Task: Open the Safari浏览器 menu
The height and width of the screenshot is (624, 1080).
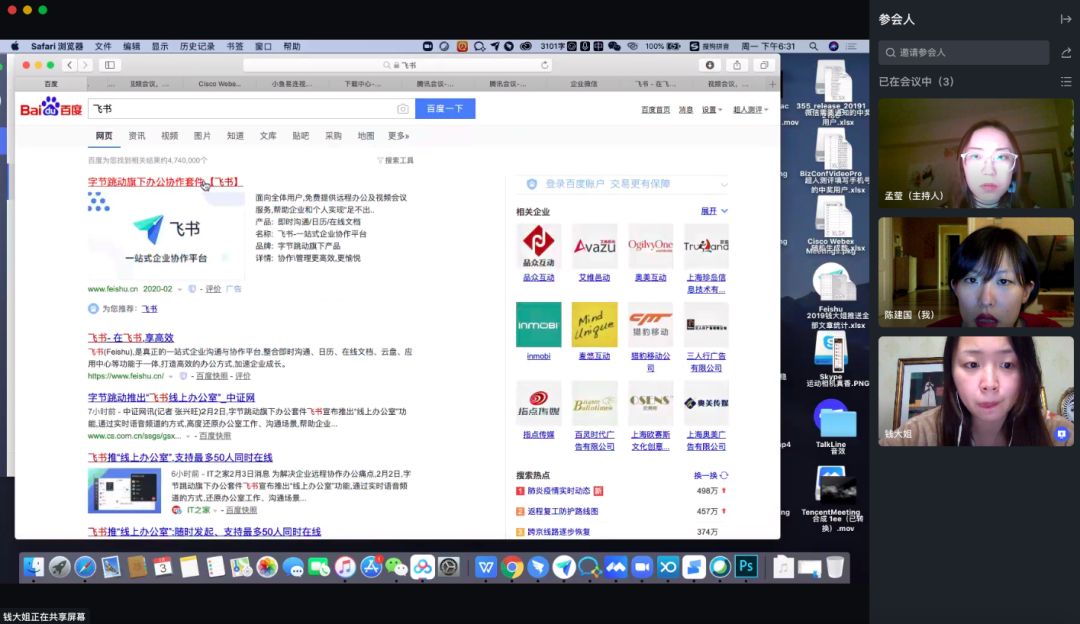Action: pos(57,46)
